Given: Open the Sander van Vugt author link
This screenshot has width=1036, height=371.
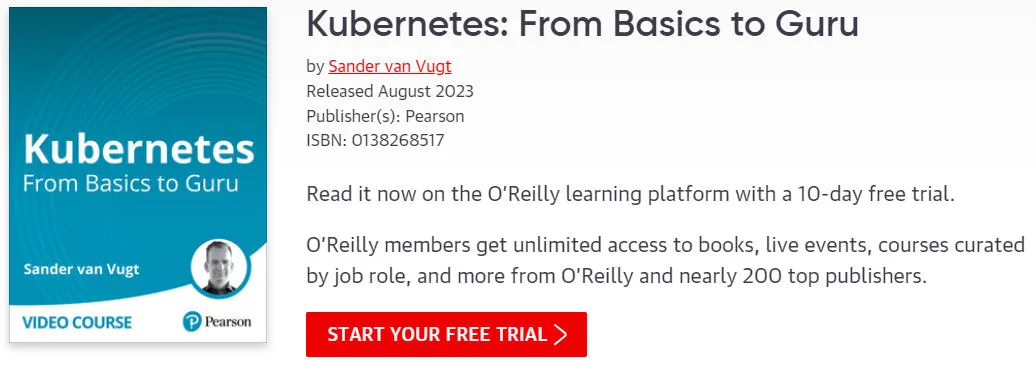Looking at the screenshot, I should pos(390,66).
